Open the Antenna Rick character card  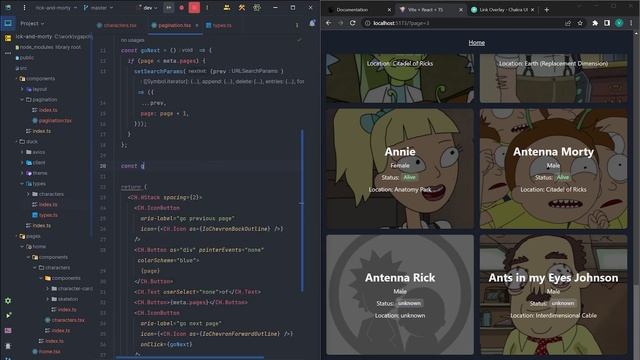click(400, 294)
